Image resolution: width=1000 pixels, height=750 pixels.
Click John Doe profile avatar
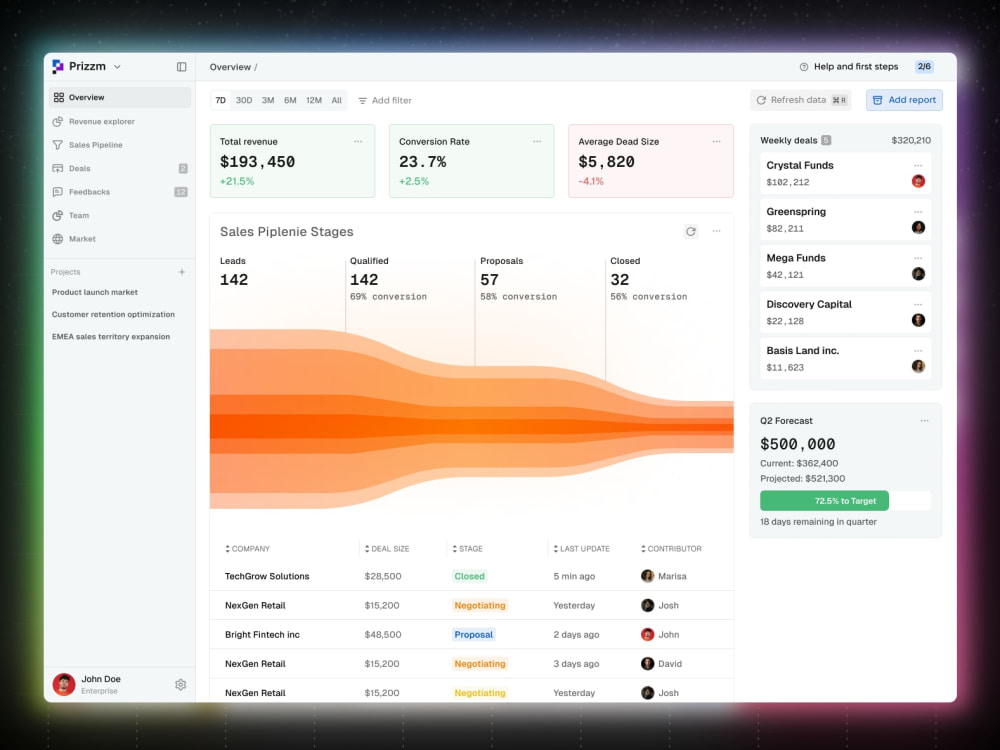64,684
